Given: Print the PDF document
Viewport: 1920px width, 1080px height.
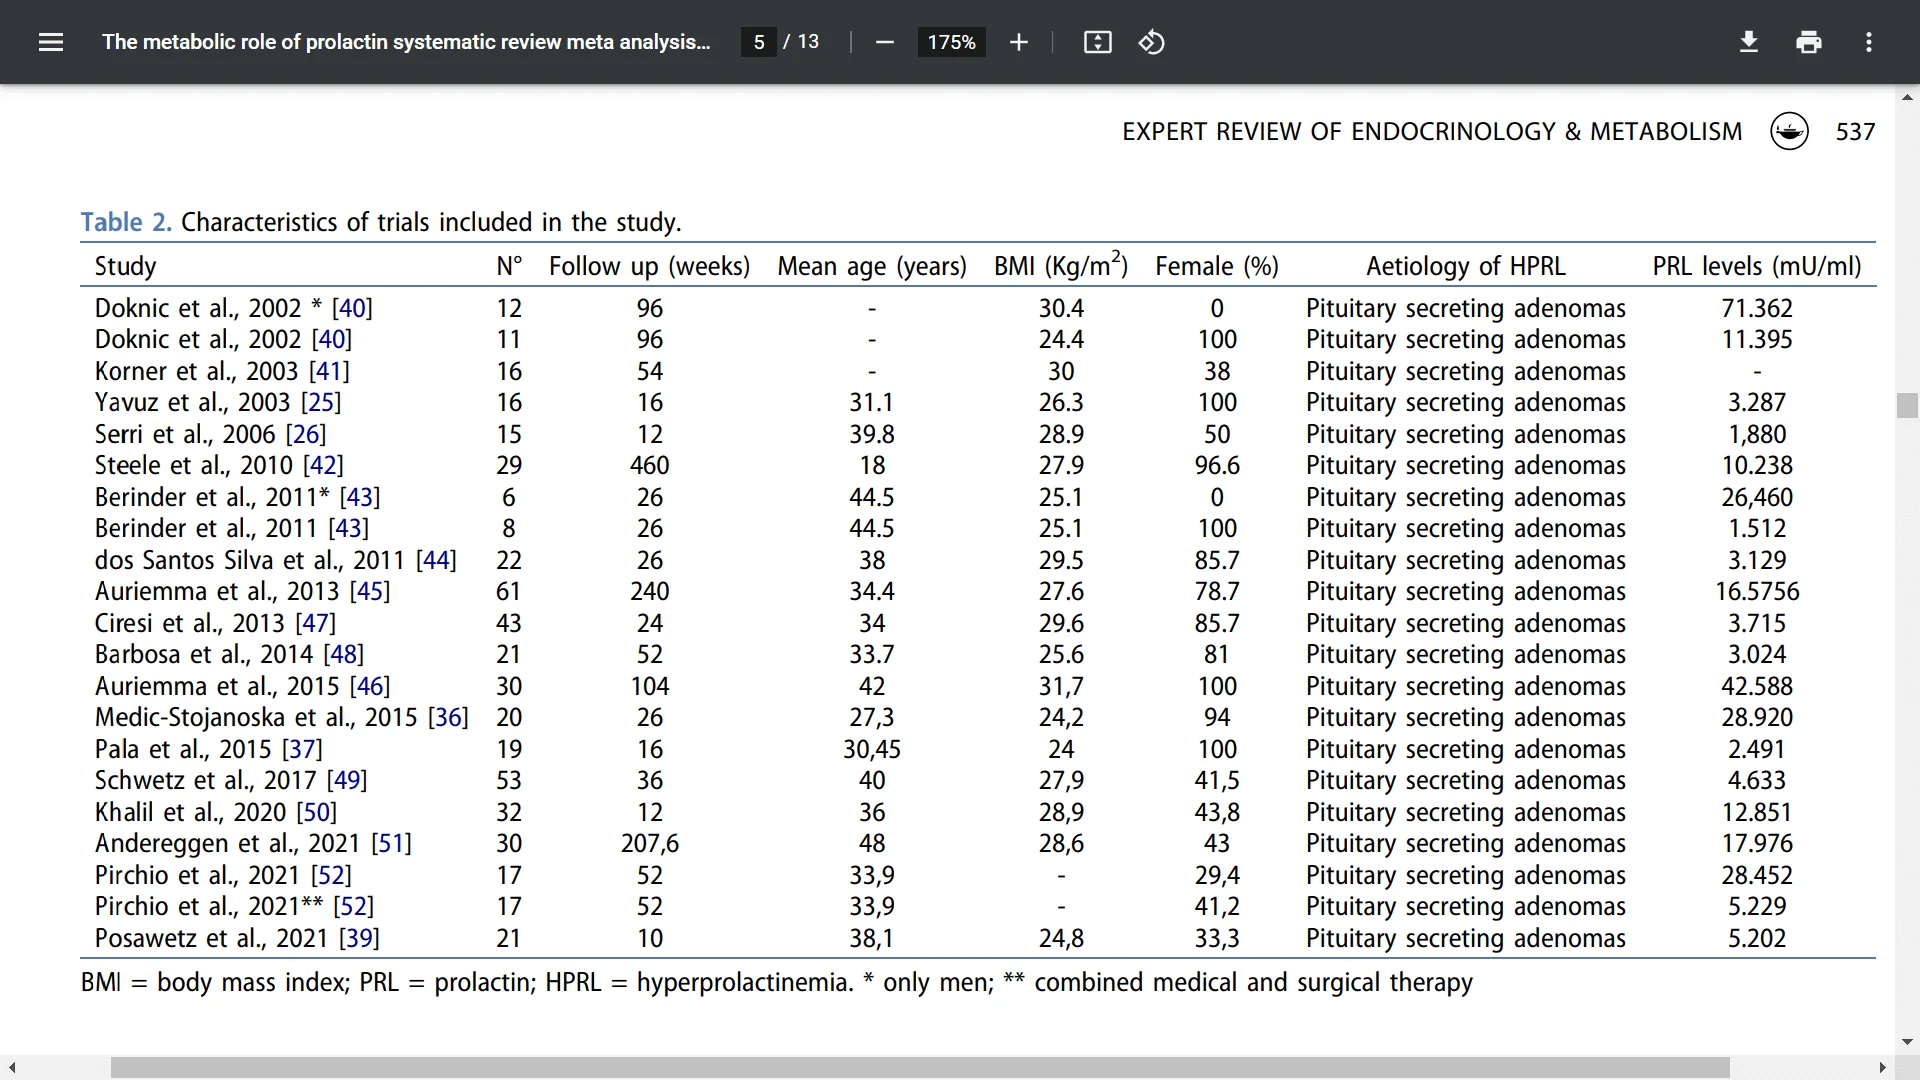Looking at the screenshot, I should pos(1809,42).
